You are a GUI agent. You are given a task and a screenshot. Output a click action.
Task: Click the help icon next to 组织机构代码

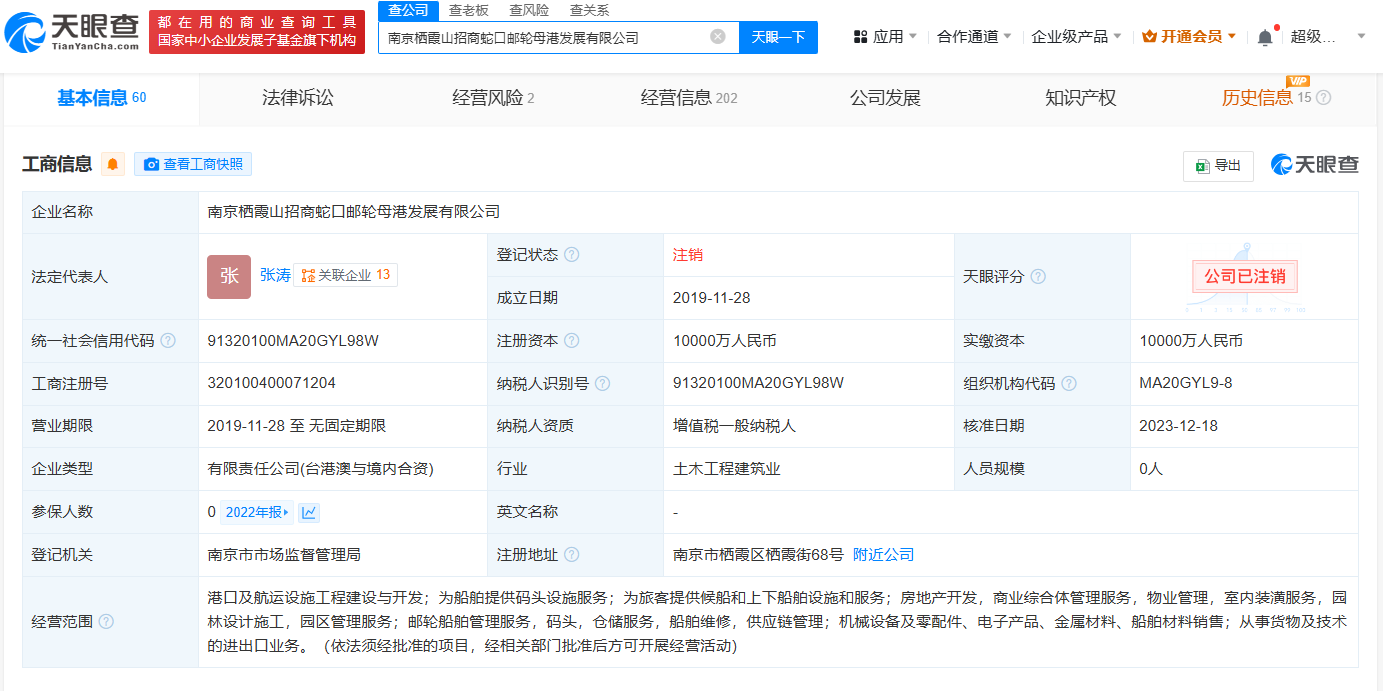[x=1069, y=384]
